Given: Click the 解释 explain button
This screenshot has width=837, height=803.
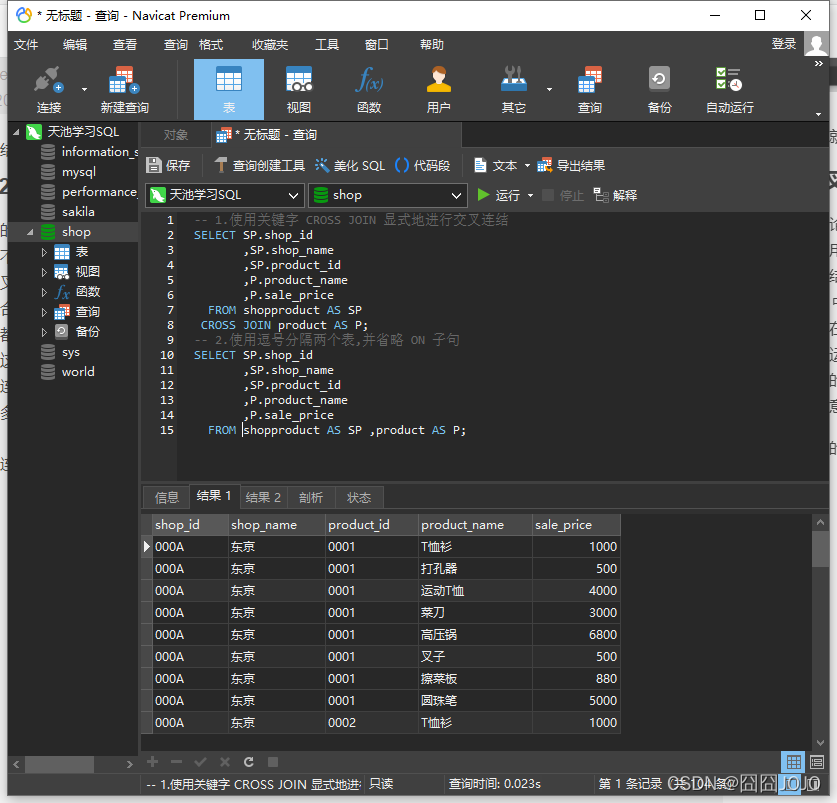Looking at the screenshot, I should (615, 195).
